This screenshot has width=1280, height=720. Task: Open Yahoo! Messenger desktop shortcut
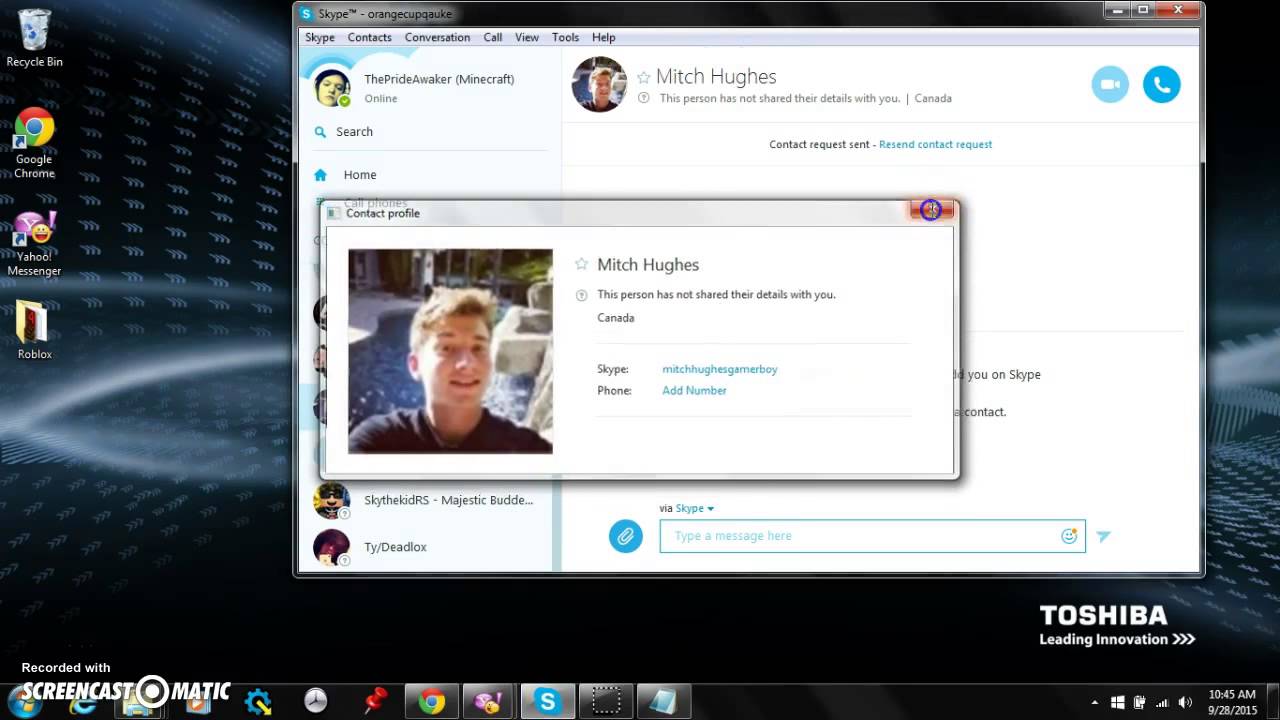click(34, 243)
